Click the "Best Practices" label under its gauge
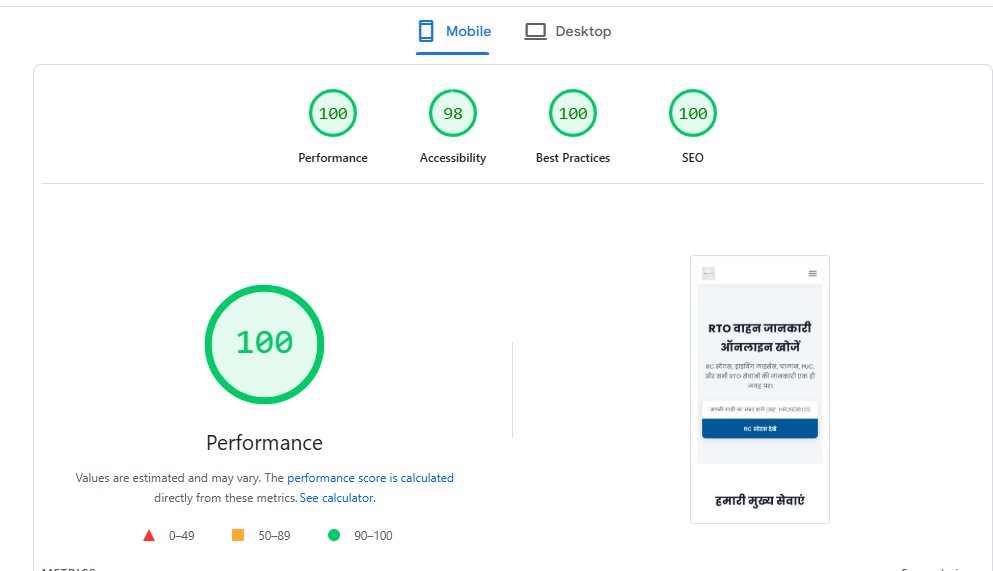The width and height of the screenshot is (993, 571). (573, 158)
